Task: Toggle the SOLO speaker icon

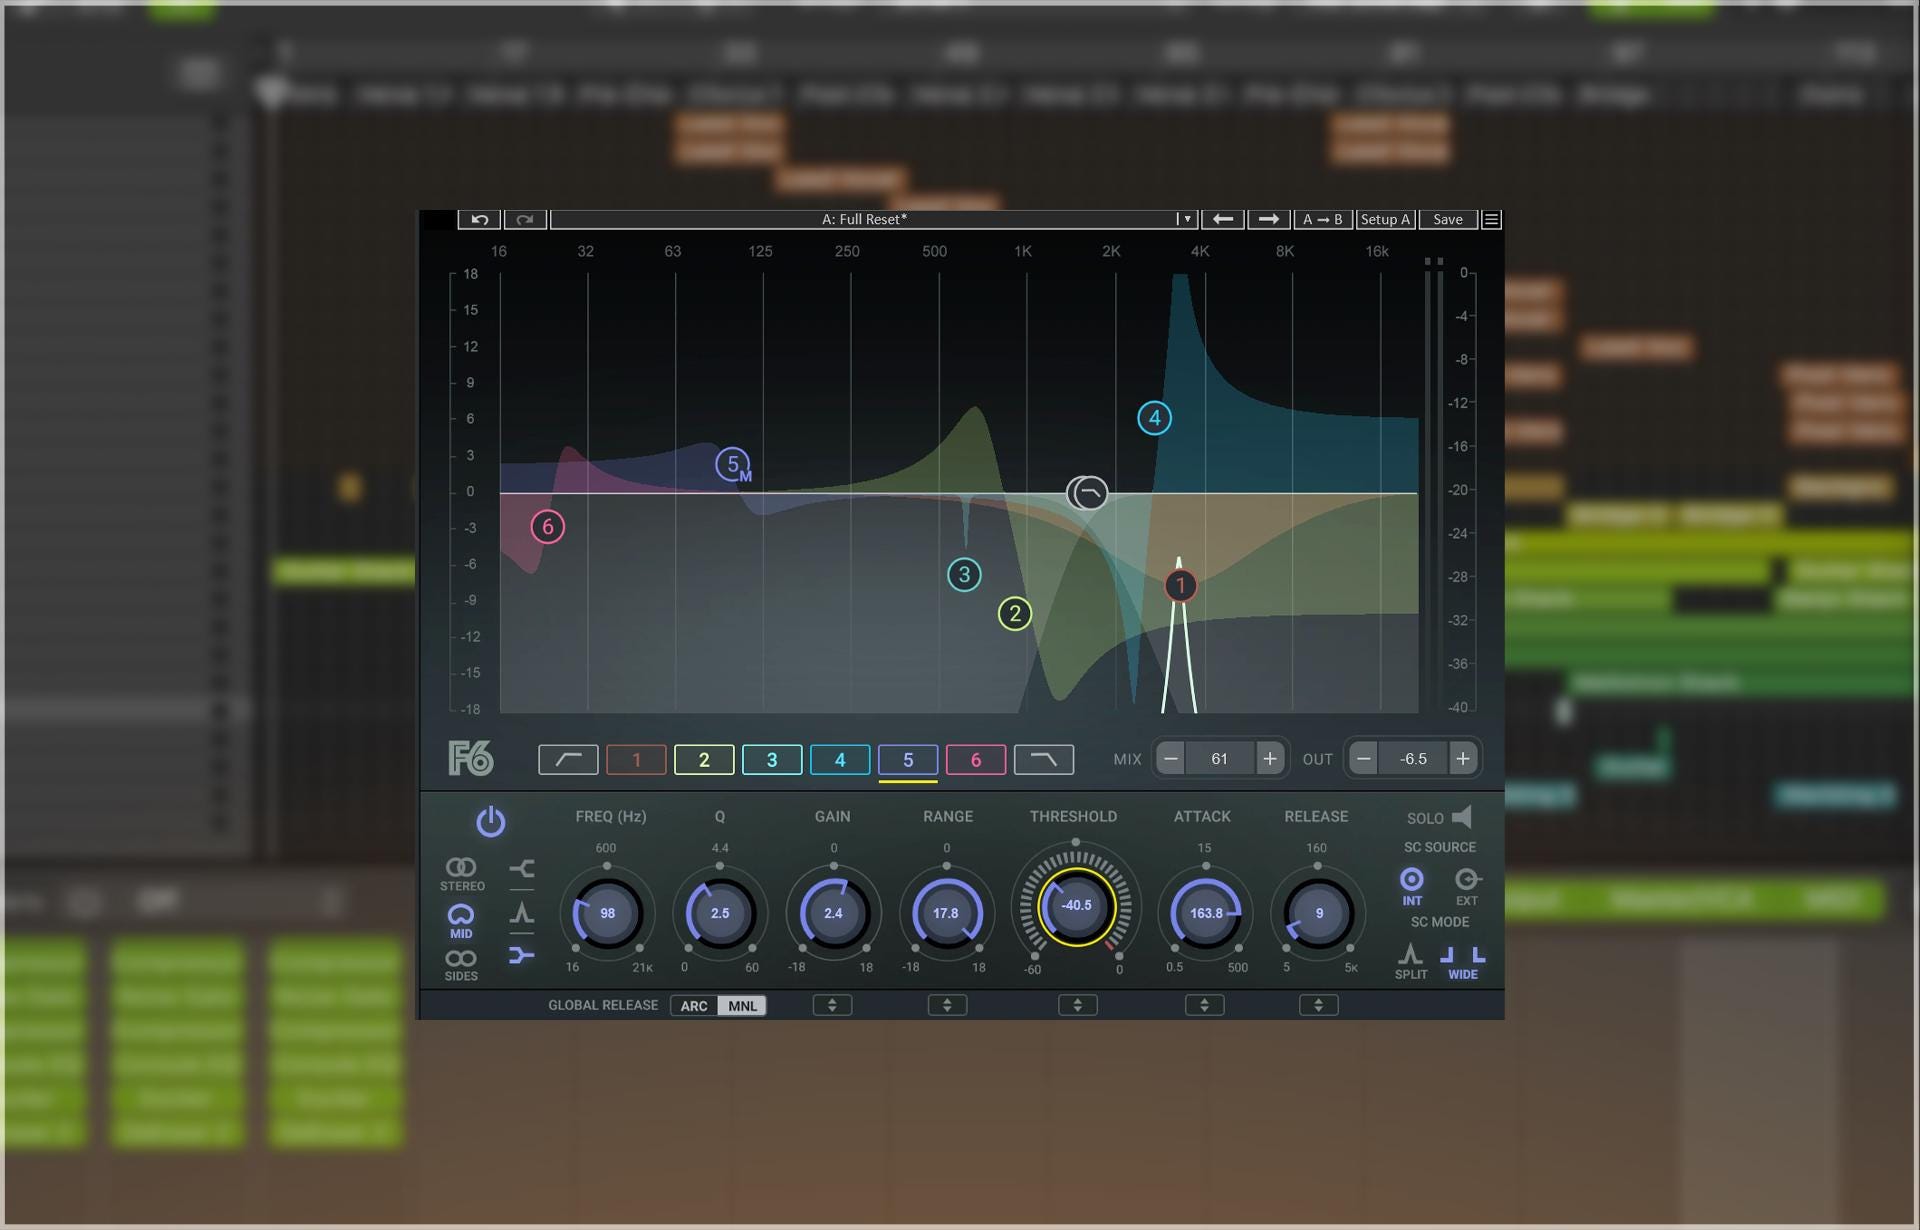Action: 1462,817
